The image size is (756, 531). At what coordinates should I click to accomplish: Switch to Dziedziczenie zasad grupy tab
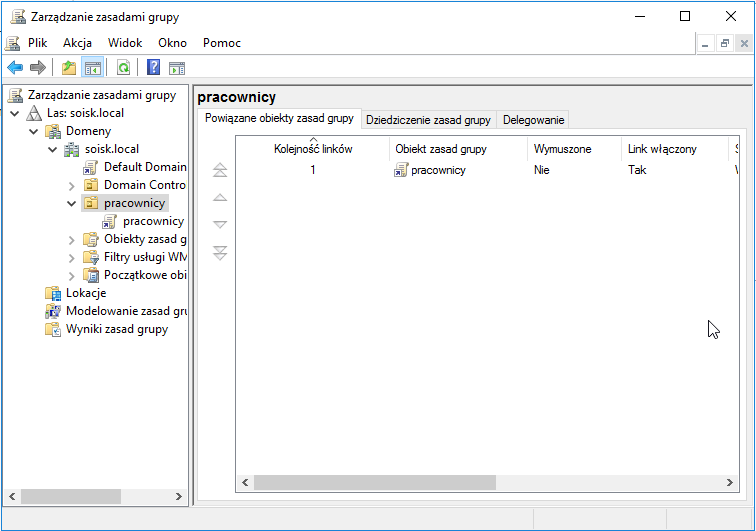pos(428,120)
